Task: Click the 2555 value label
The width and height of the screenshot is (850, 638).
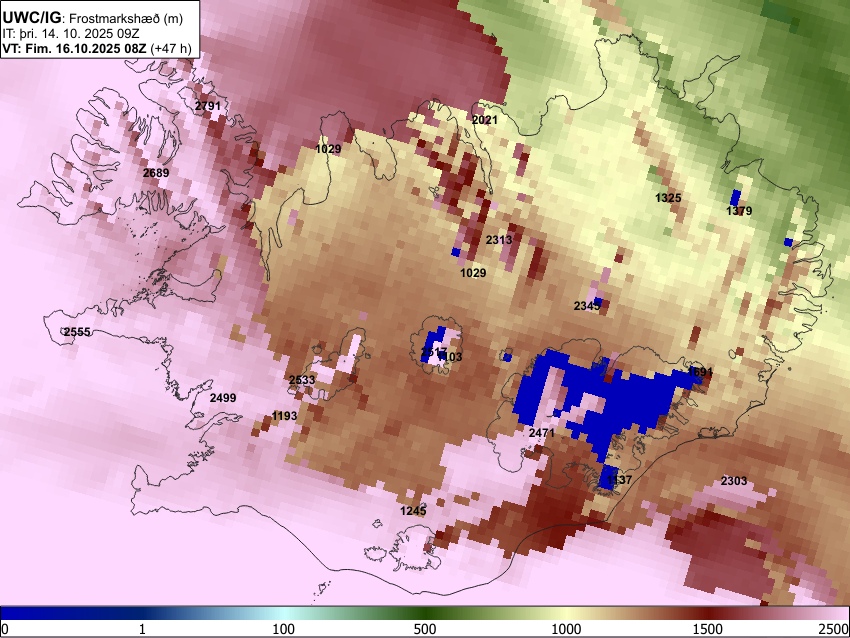Action: coord(77,332)
